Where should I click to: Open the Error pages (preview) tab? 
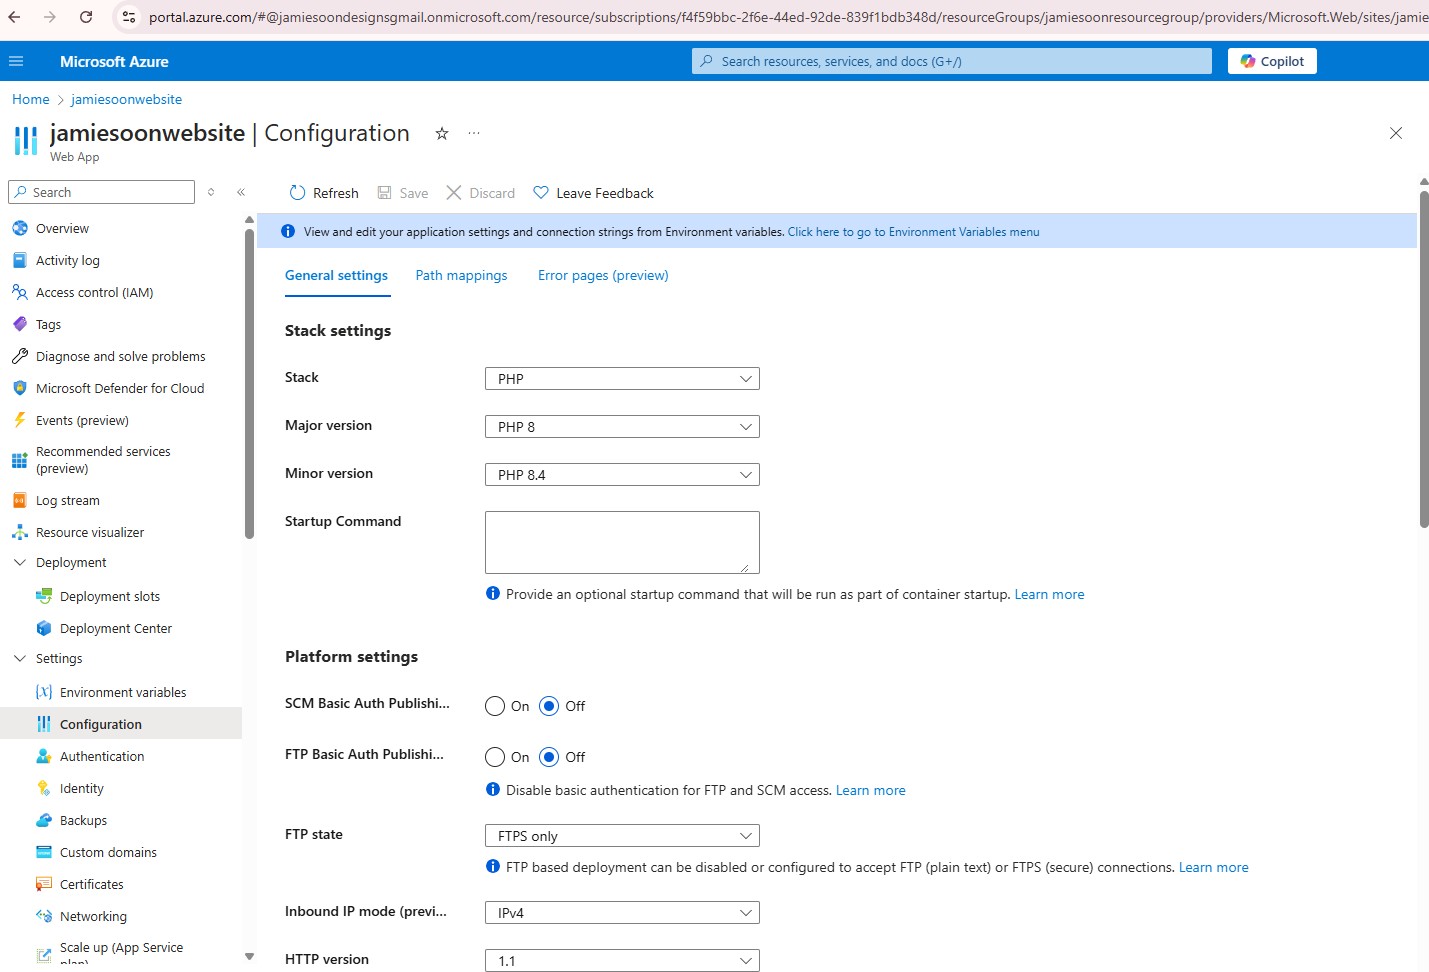(602, 275)
